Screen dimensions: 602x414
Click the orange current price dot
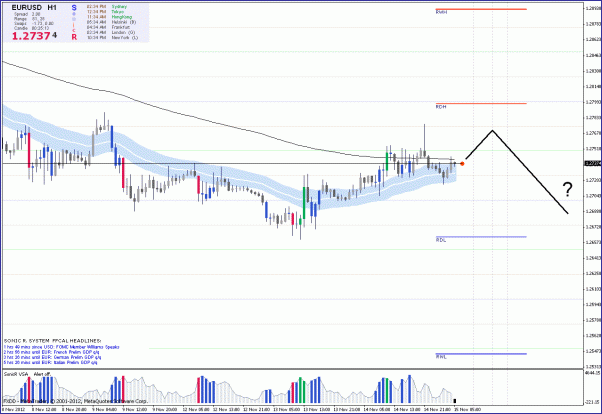click(x=462, y=164)
